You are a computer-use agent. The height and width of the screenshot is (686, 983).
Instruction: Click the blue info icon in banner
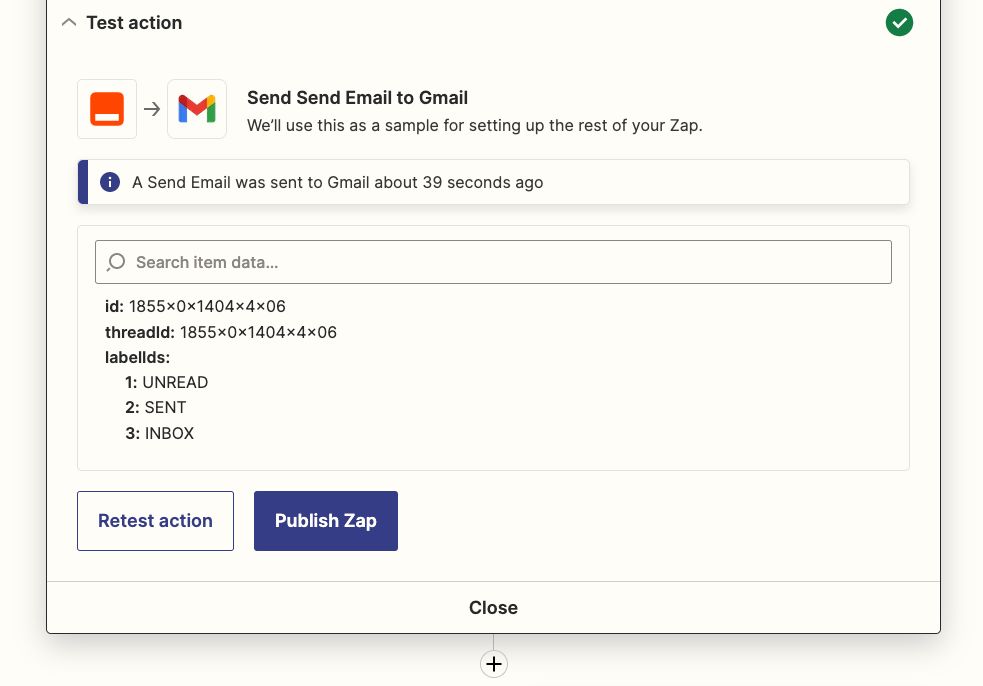click(x=110, y=182)
